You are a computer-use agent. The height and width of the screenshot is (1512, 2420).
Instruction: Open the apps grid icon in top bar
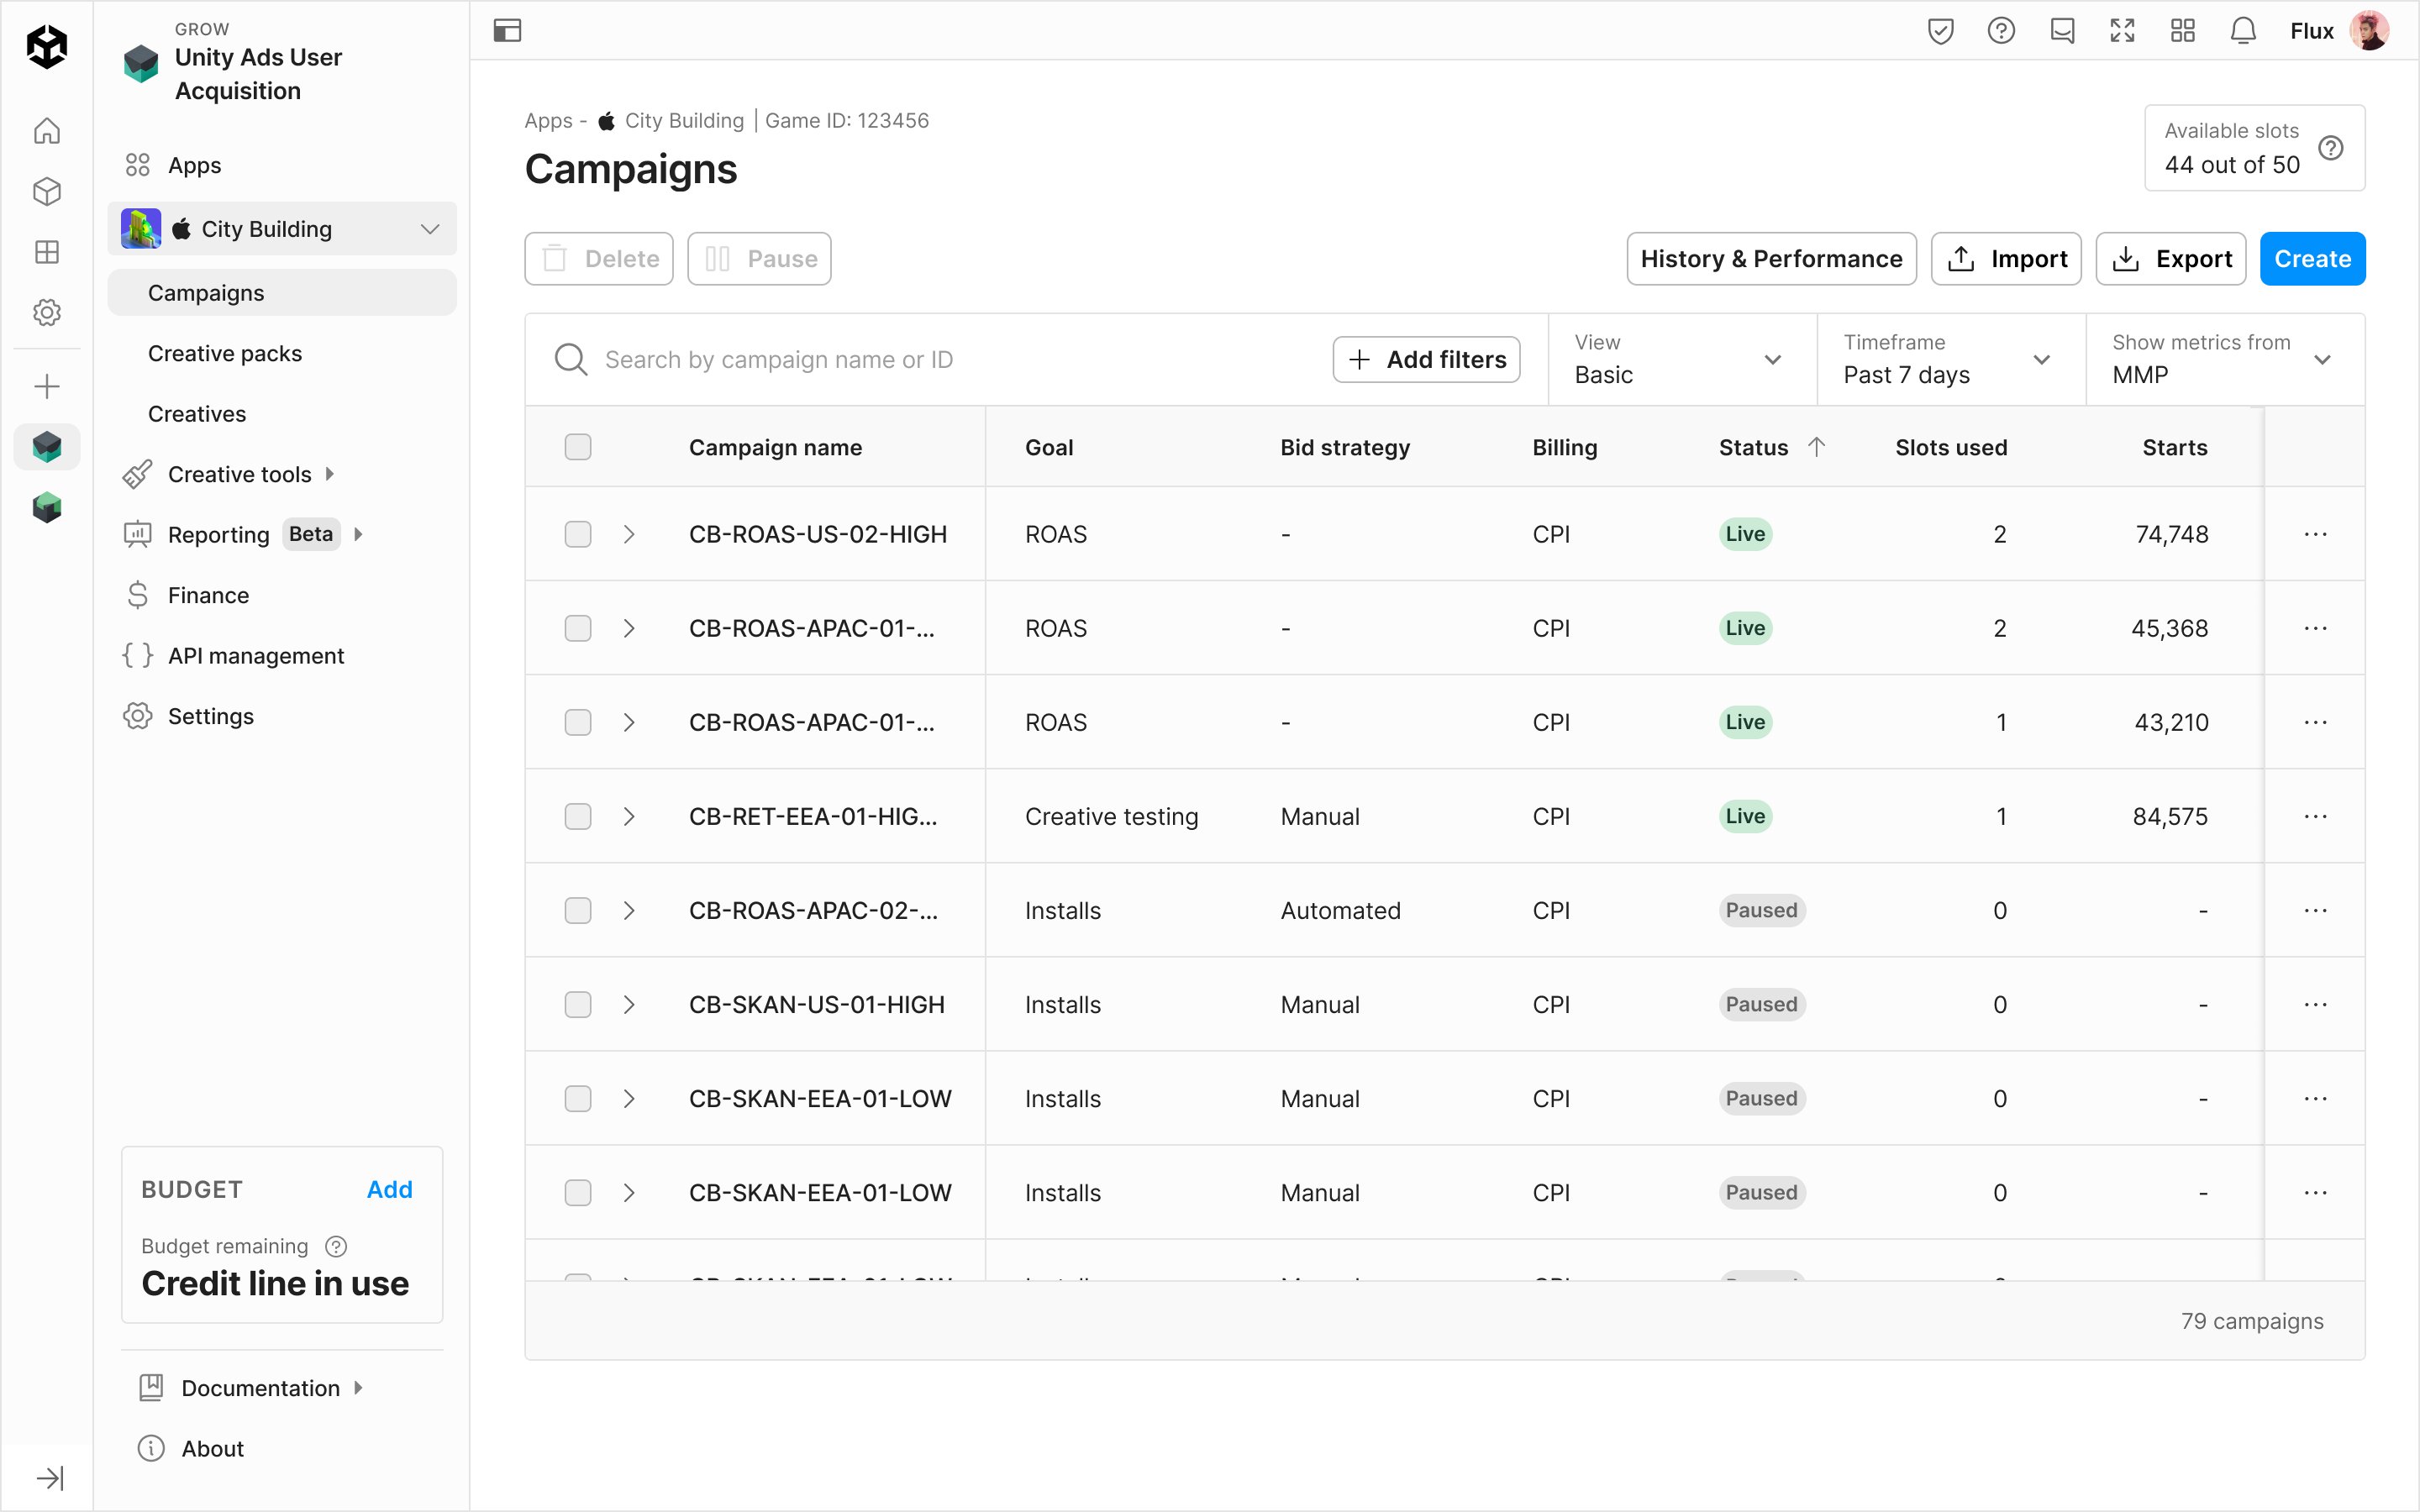pyautogui.click(x=2183, y=31)
